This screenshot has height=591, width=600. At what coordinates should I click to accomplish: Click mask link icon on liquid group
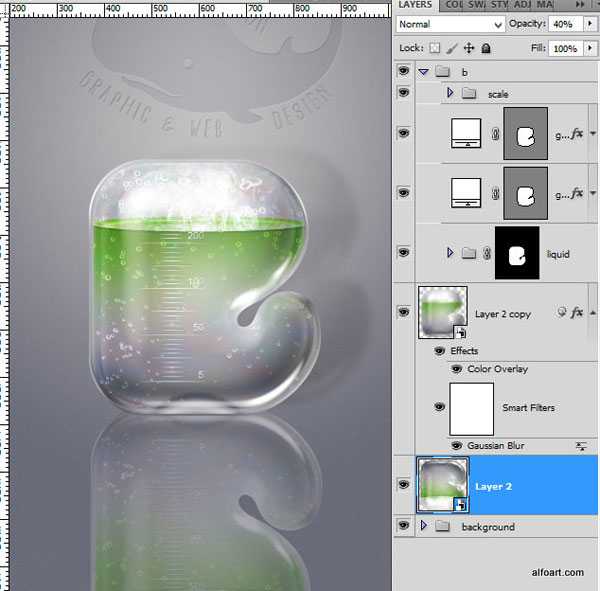(487, 253)
